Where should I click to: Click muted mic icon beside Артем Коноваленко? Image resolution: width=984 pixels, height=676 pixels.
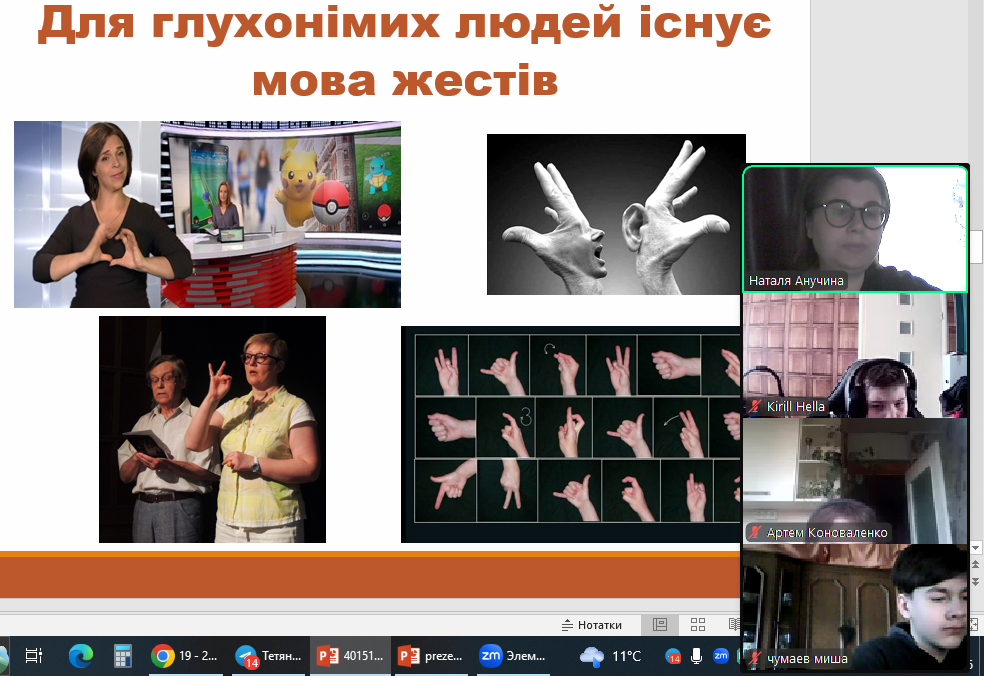coord(755,533)
